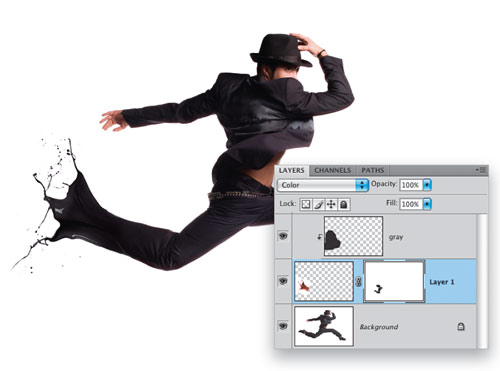Toggle Lock transparent pixels icon
Screen dimensions: 500x371
[x=306, y=204]
